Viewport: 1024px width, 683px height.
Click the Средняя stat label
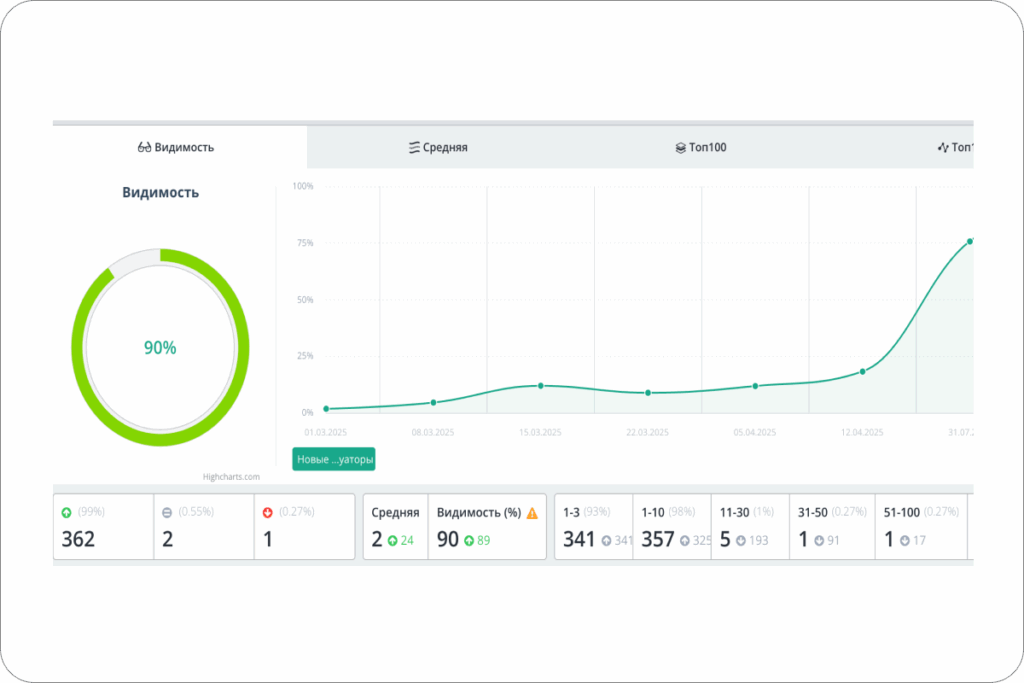(x=395, y=513)
